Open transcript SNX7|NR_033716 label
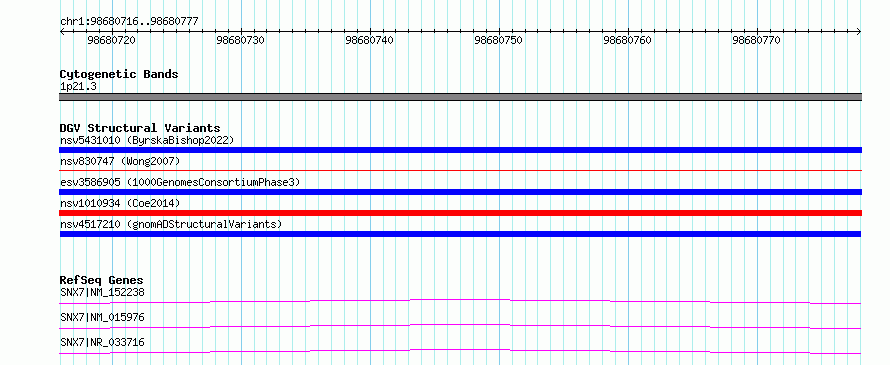Image resolution: width=890 pixels, height=365 pixels. tap(102, 343)
